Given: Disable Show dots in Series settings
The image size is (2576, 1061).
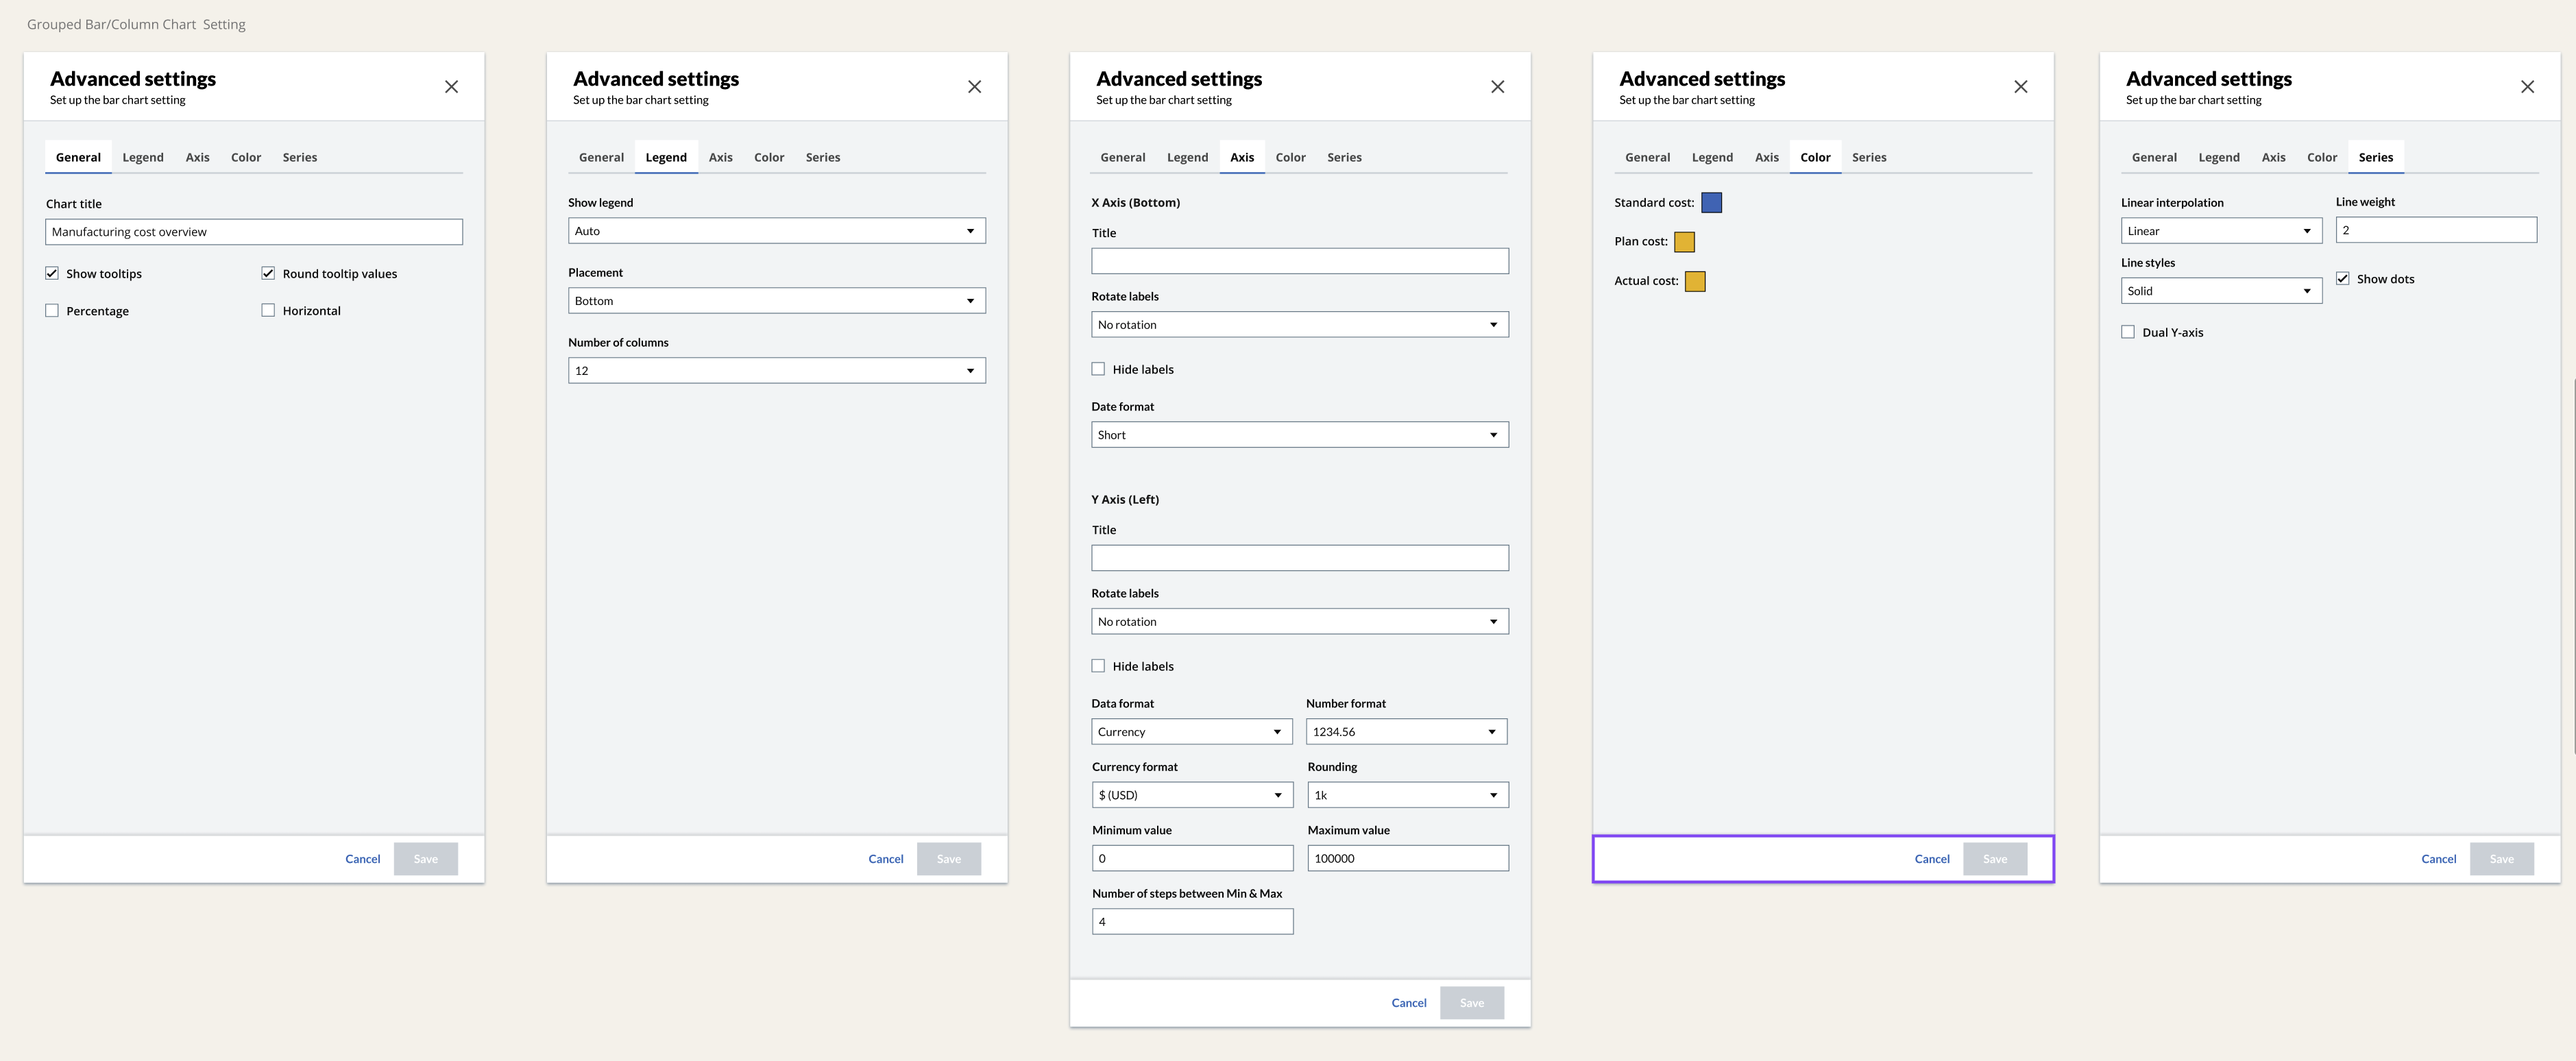Looking at the screenshot, I should tap(2344, 277).
